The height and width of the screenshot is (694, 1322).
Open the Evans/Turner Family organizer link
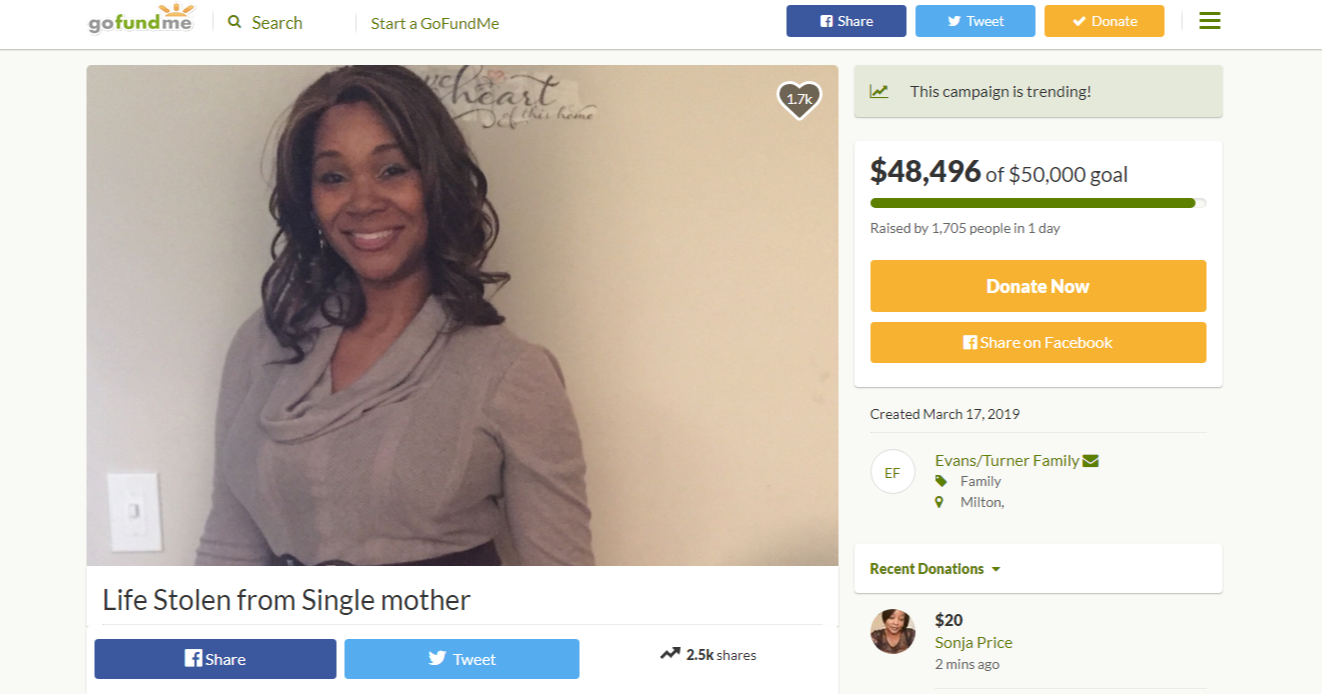pyautogui.click(x=1007, y=461)
